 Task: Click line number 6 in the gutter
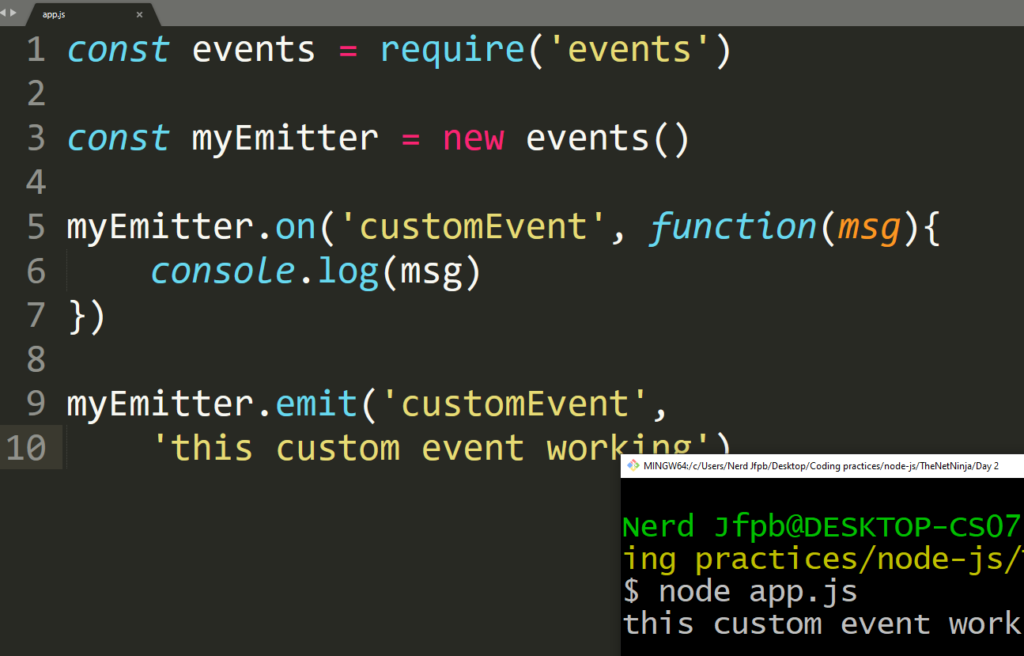coord(37,271)
